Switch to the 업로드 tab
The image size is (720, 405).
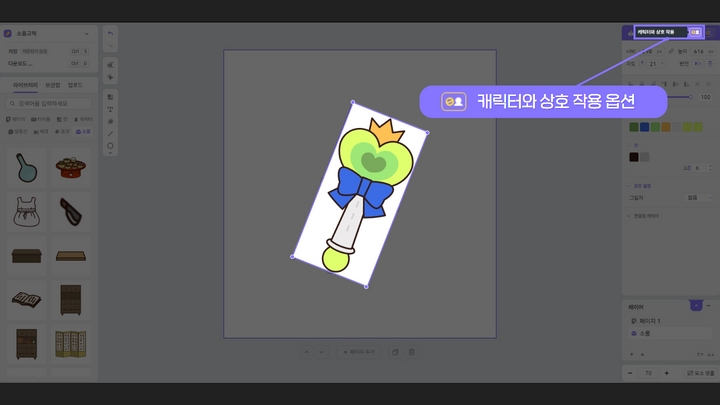pyautogui.click(x=75, y=85)
